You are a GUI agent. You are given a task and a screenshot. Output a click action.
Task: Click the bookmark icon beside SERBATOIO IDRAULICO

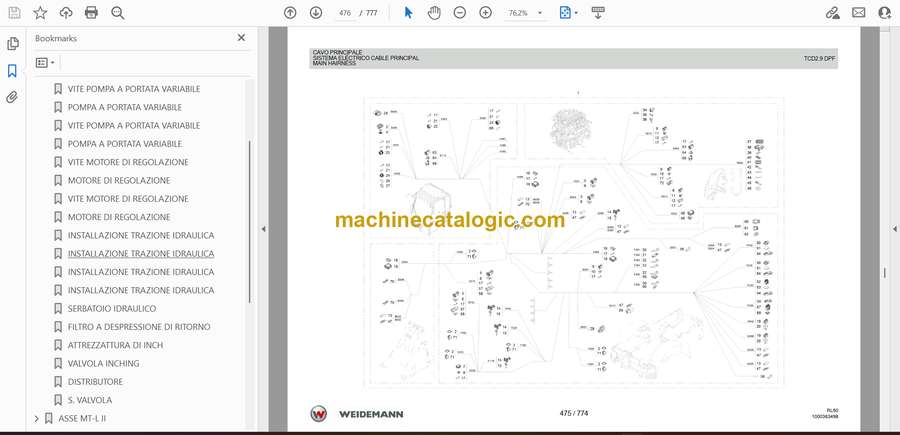pos(58,309)
